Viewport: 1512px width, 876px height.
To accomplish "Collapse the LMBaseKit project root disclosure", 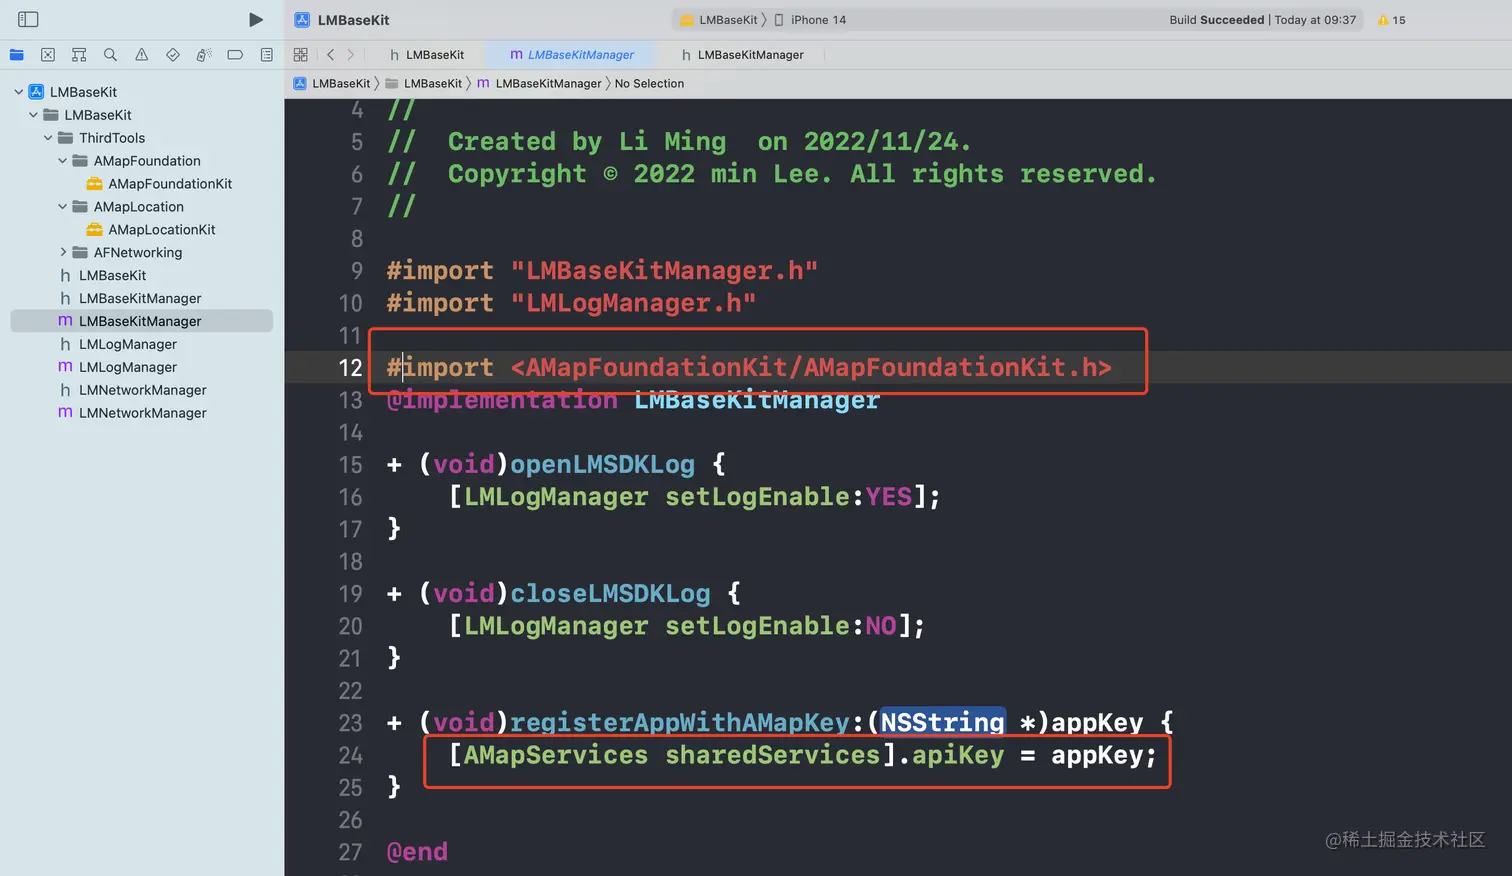I will (x=18, y=92).
